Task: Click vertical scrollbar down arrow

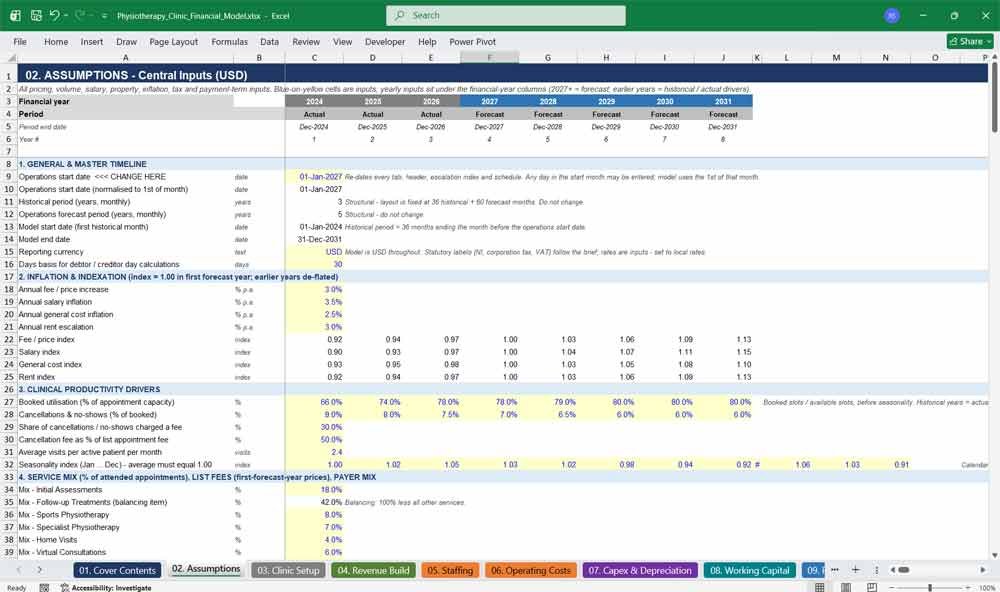Action: [994, 555]
